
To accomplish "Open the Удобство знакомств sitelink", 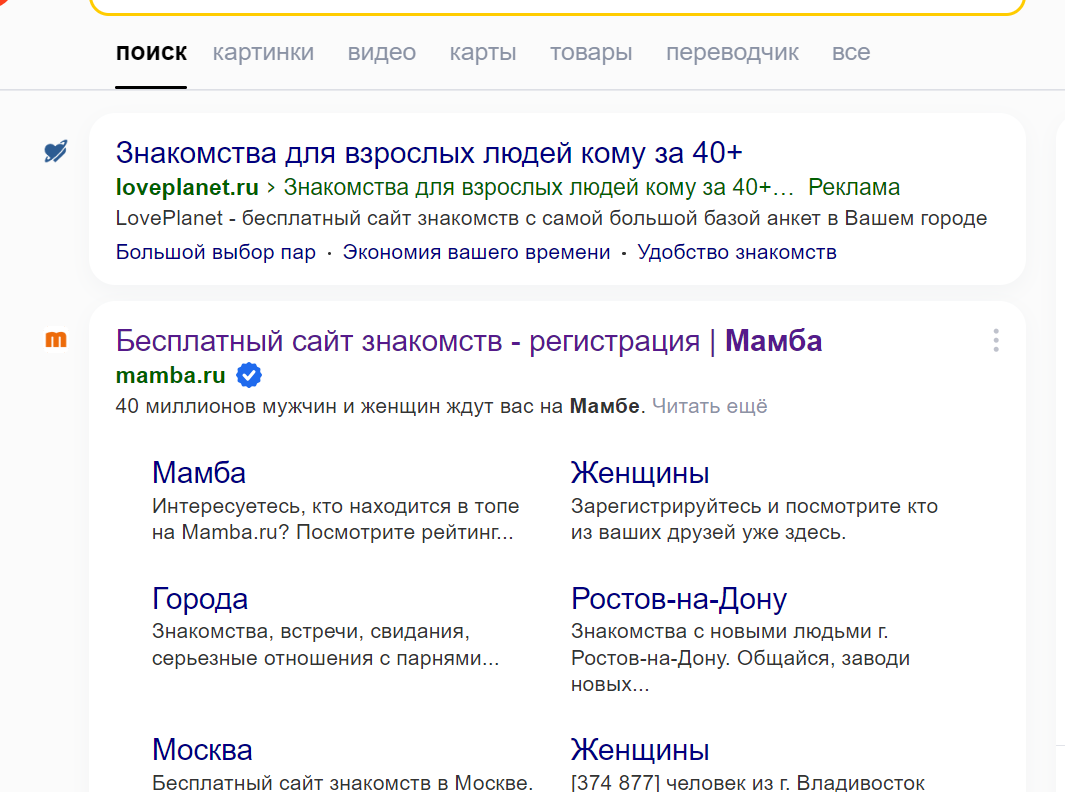I will coord(736,252).
